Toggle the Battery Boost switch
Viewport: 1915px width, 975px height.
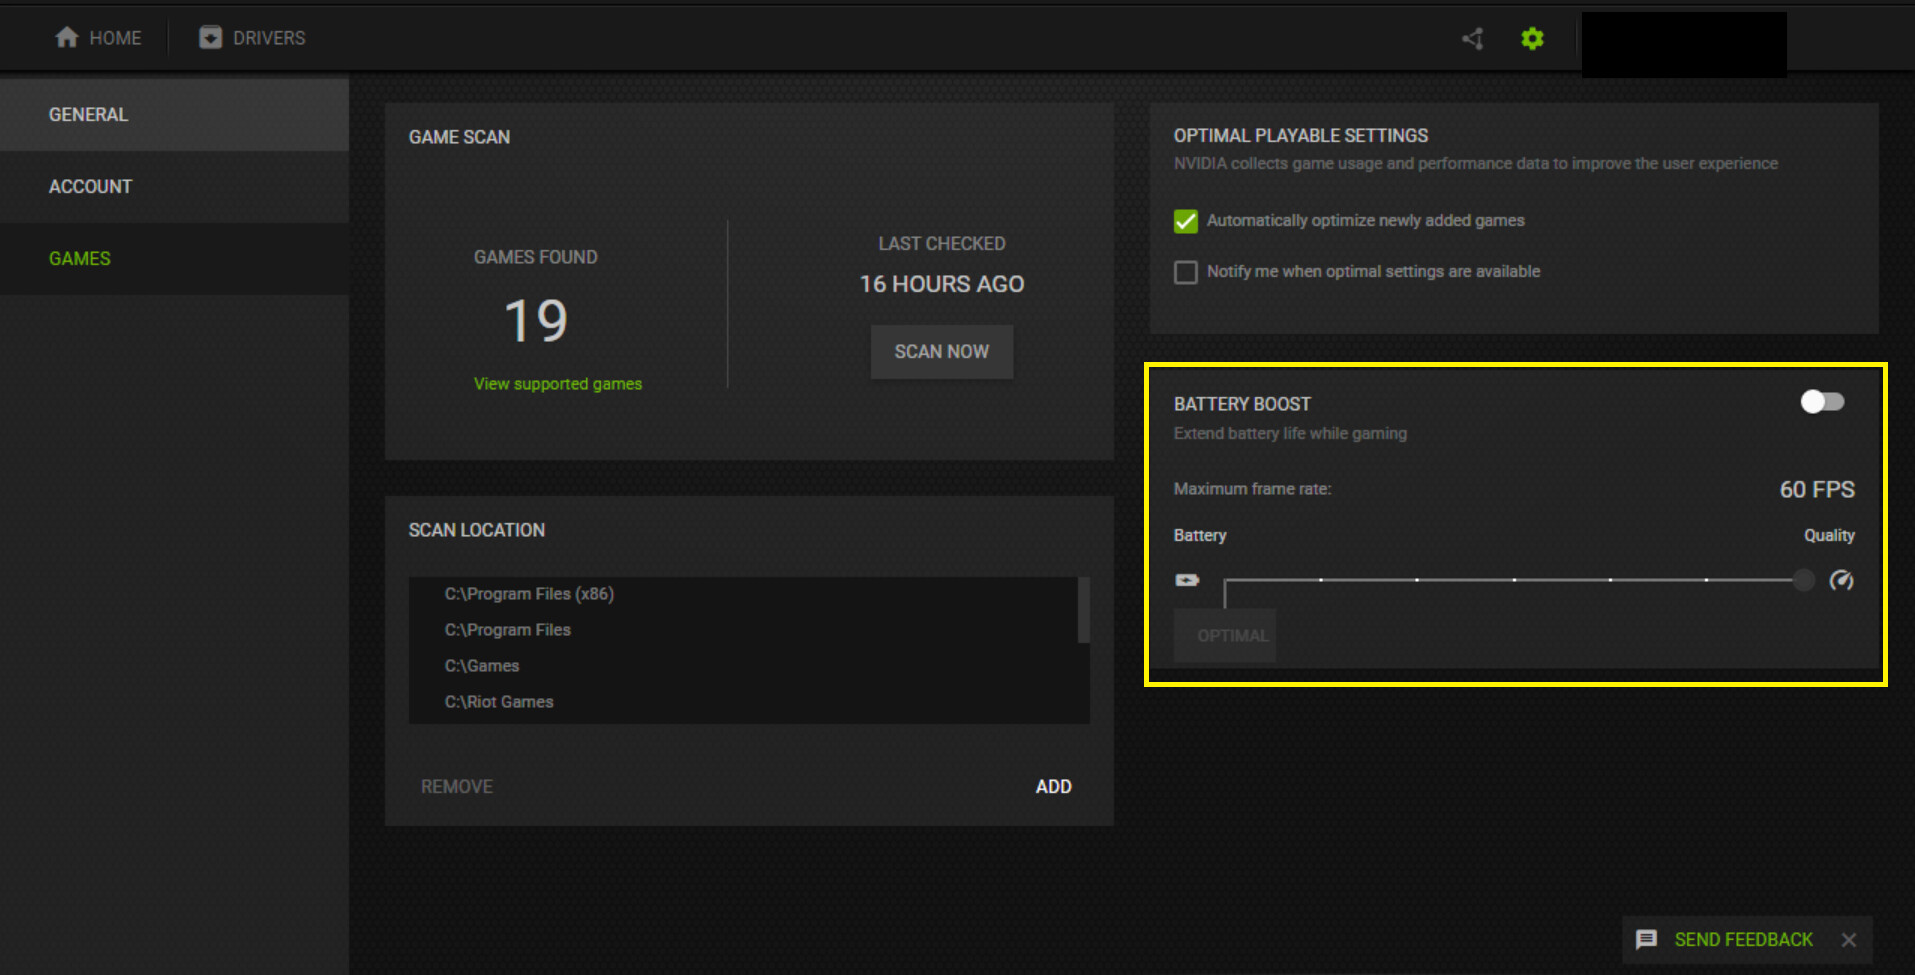pyautogui.click(x=1822, y=402)
